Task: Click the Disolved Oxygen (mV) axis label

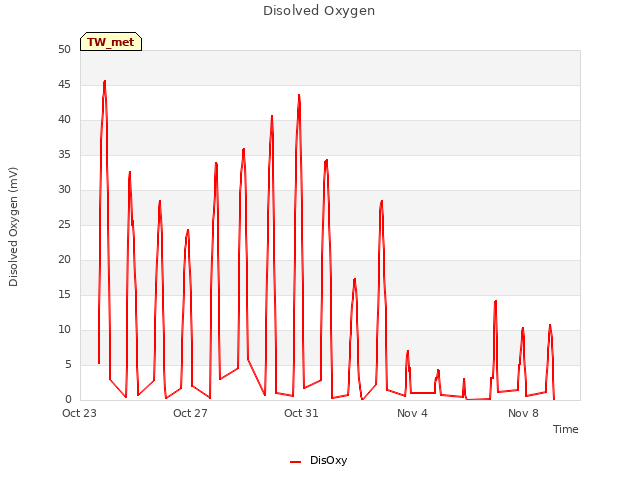Action: (x=13, y=227)
